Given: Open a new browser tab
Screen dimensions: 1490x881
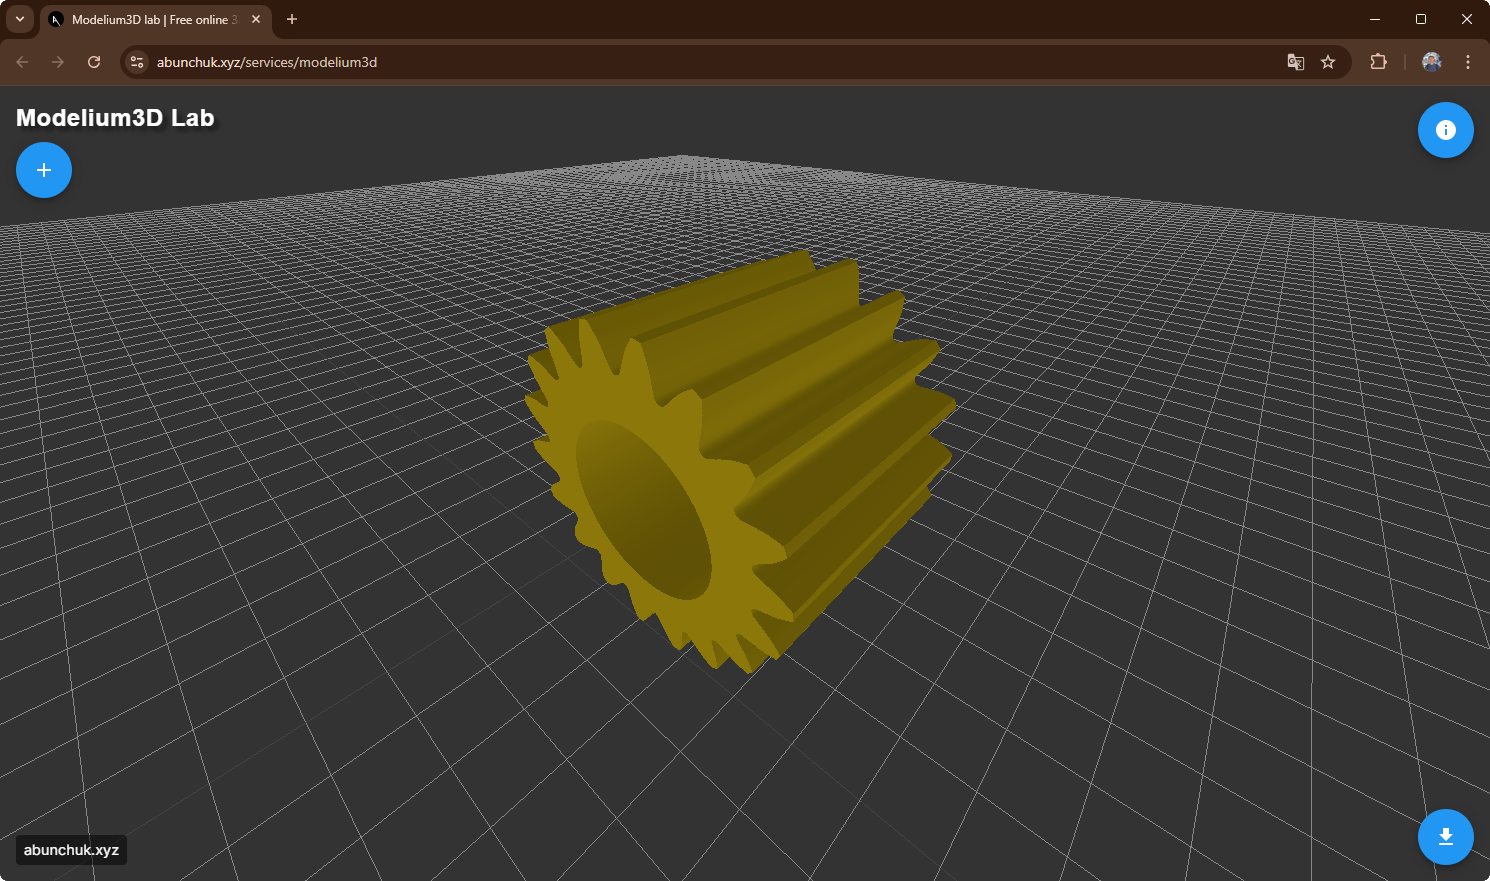Looking at the screenshot, I should point(291,19).
